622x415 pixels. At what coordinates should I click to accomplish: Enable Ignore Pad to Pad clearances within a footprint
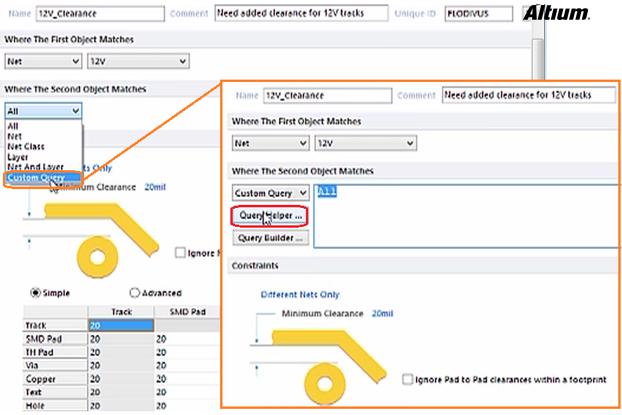click(x=407, y=380)
